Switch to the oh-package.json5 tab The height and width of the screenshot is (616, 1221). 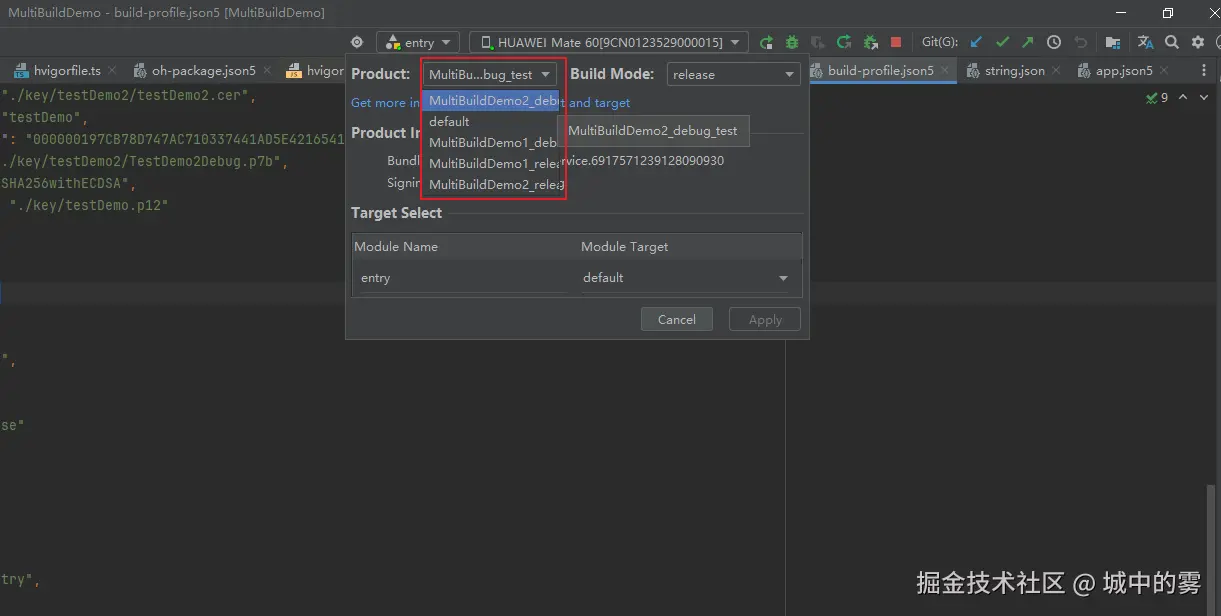coord(203,71)
